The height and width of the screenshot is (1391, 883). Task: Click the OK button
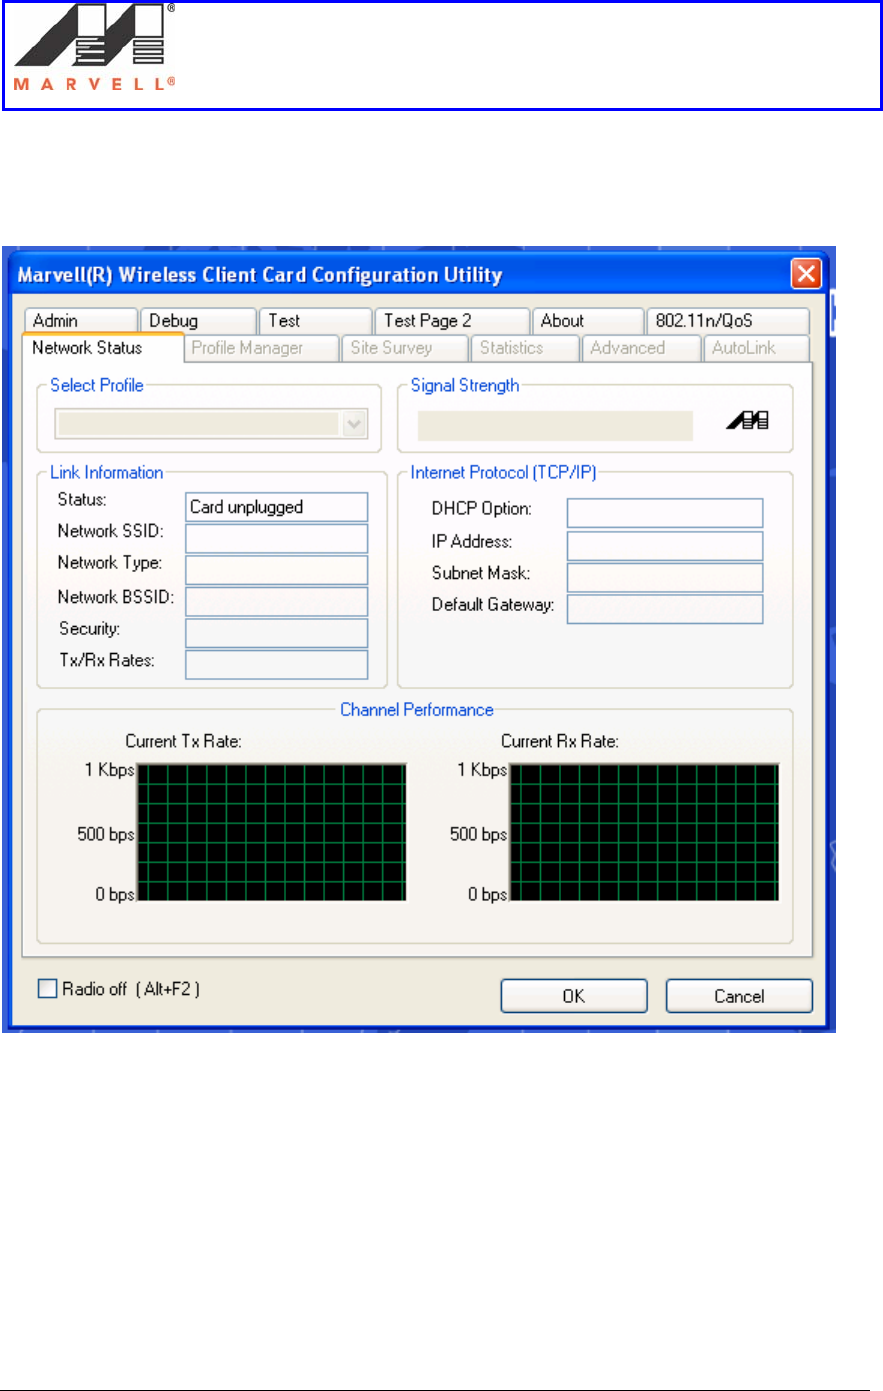(574, 996)
